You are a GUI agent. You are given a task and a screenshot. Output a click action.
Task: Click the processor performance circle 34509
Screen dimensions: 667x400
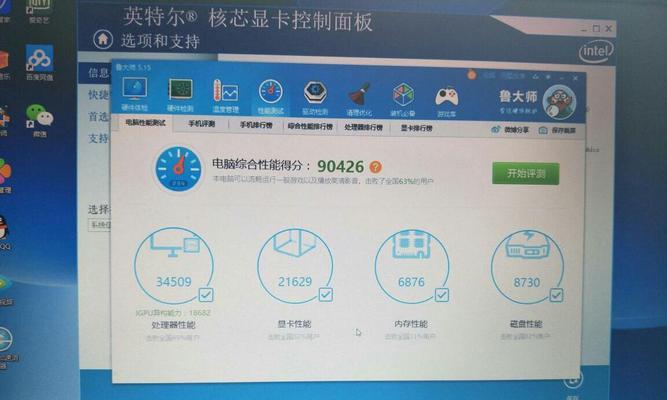tap(174, 266)
